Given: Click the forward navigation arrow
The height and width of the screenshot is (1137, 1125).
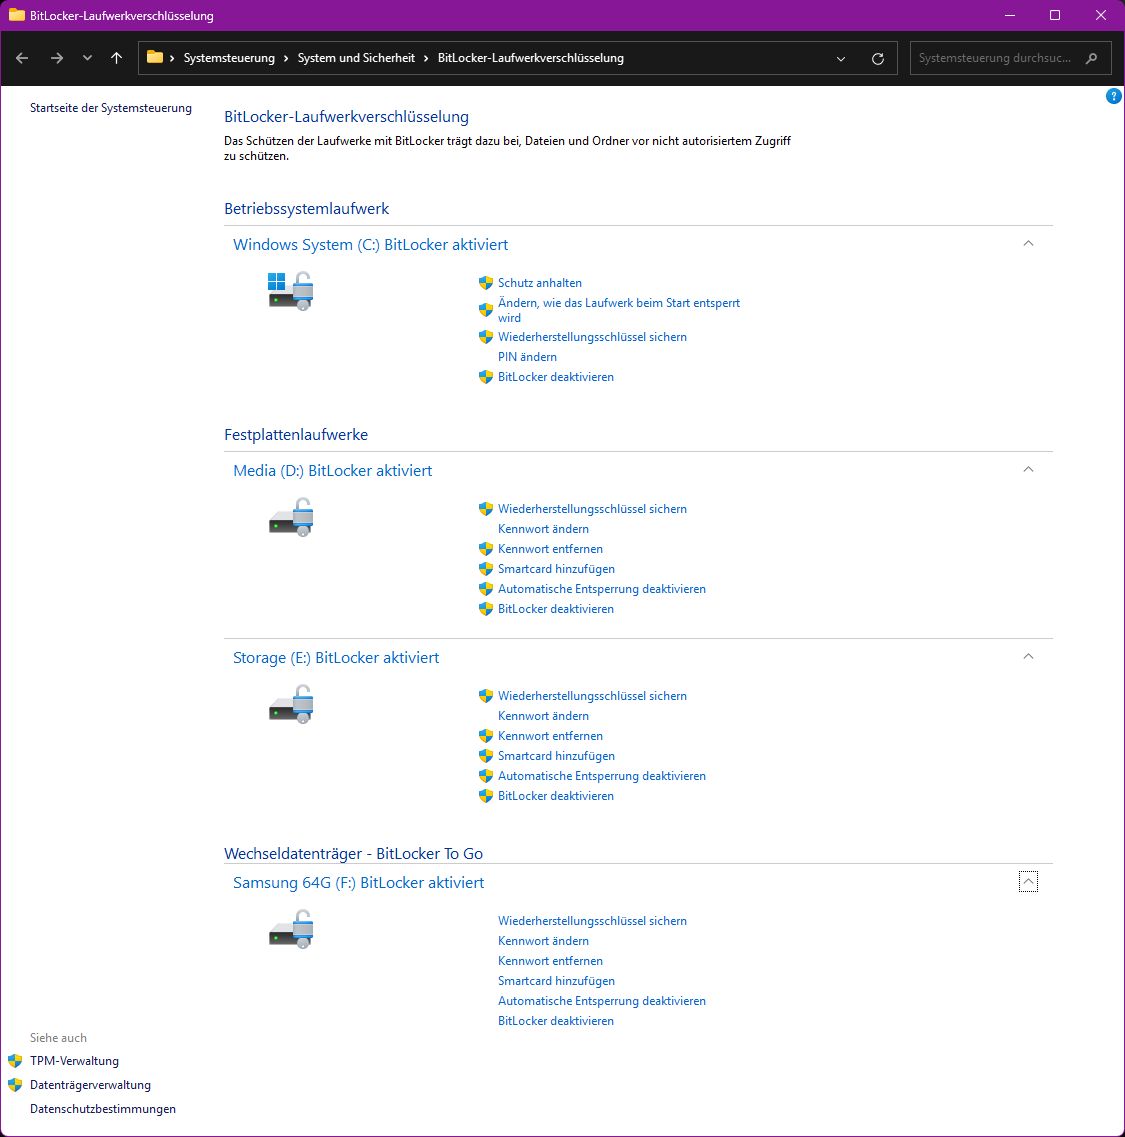Looking at the screenshot, I should (x=57, y=58).
